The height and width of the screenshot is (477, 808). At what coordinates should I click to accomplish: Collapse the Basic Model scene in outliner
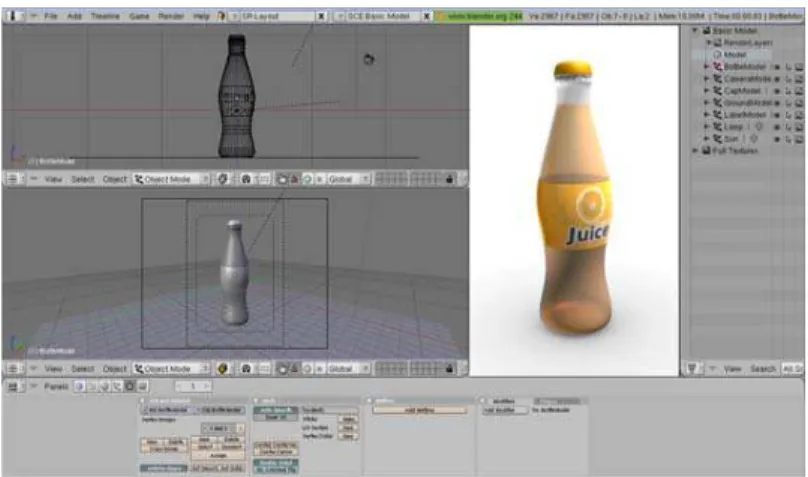coord(695,30)
